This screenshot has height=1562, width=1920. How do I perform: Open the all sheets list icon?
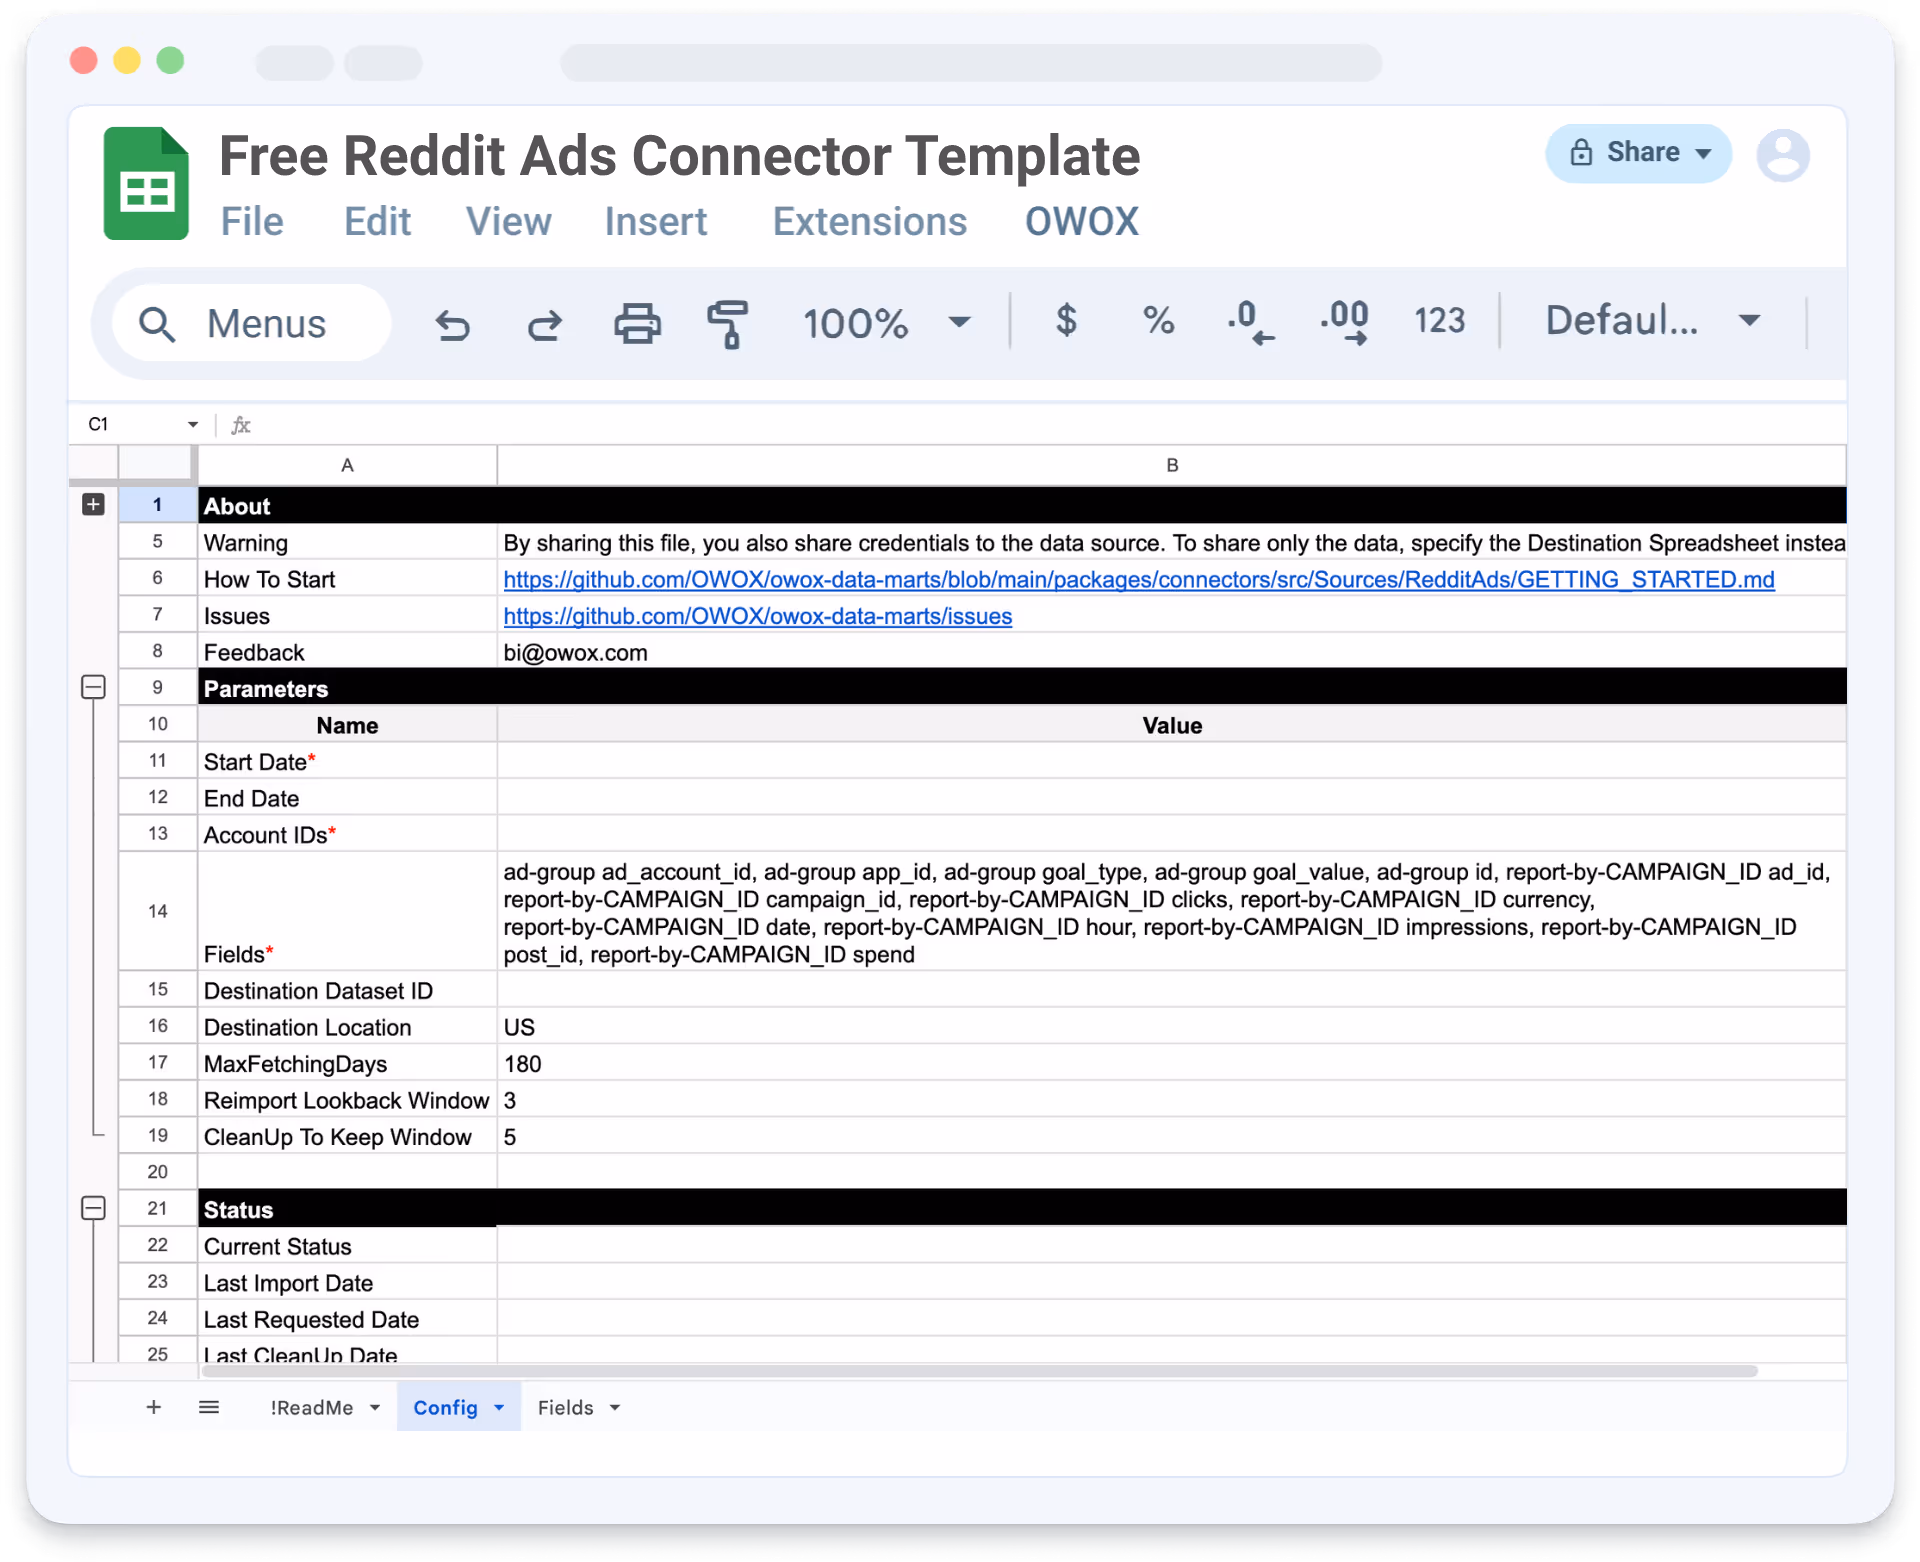click(209, 1407)
